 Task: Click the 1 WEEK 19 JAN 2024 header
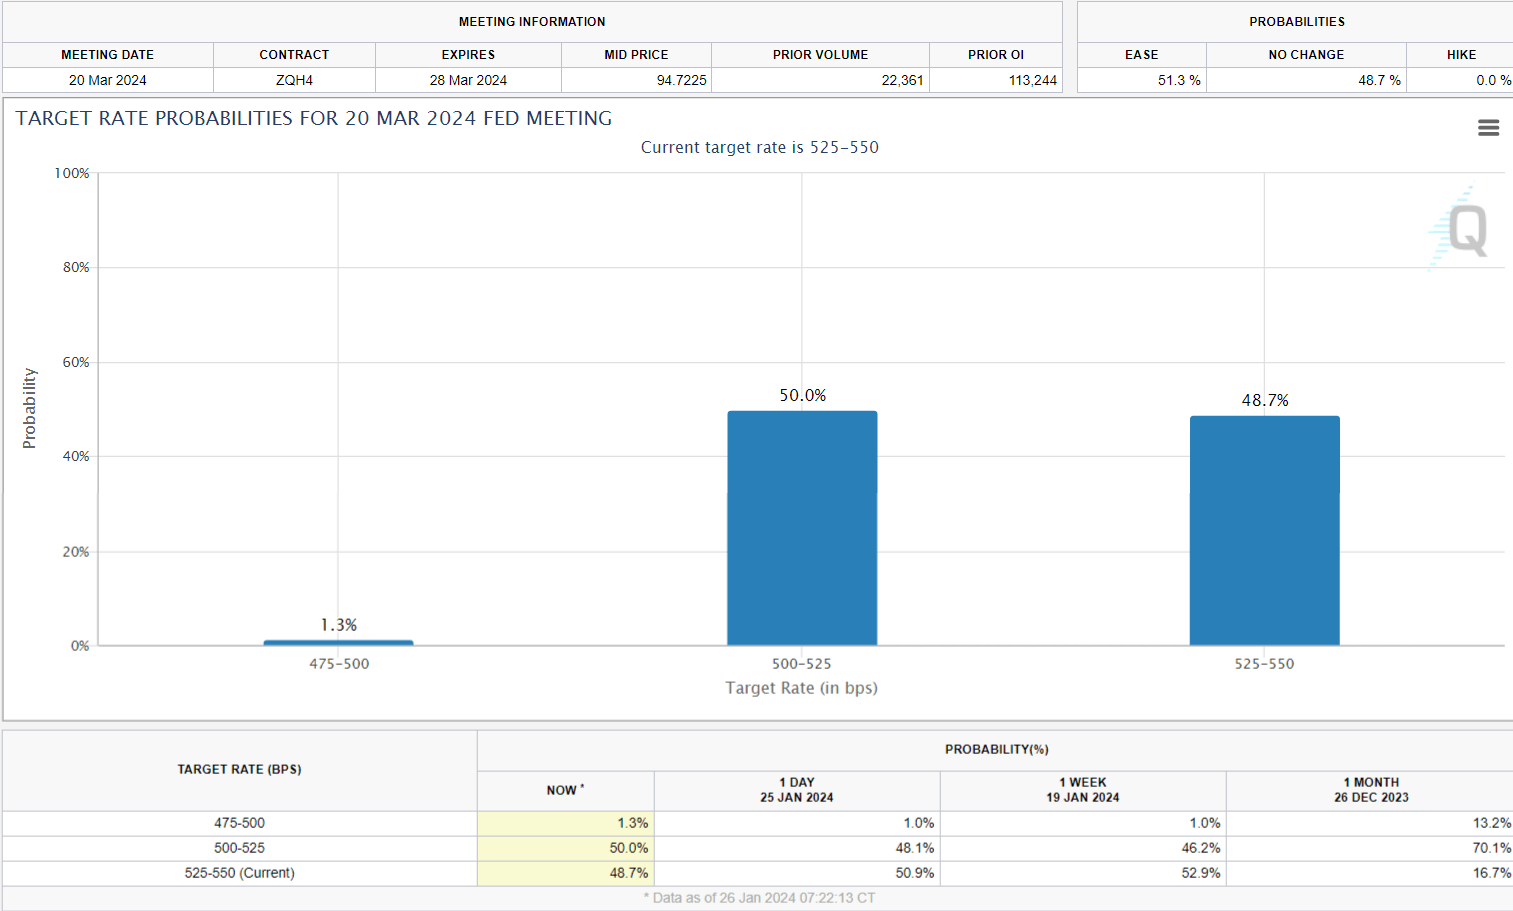coord(1083,790)
